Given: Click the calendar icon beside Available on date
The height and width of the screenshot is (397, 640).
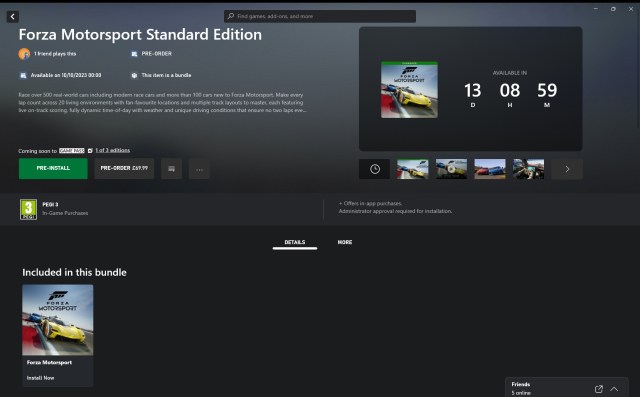Looking at the screenshot, I should [x=23, y=75].
